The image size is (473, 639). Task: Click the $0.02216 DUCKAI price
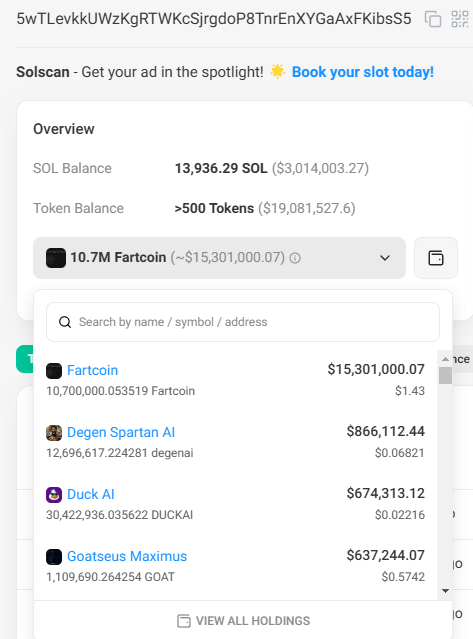(400, 515)
